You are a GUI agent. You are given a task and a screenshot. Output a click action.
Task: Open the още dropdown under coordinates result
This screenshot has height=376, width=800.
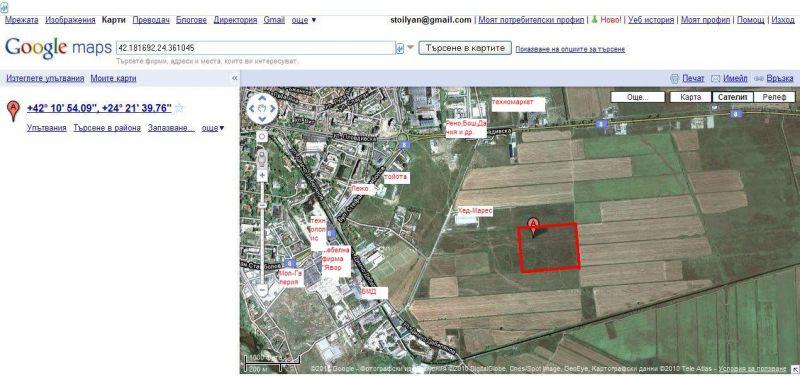(213, 128)
